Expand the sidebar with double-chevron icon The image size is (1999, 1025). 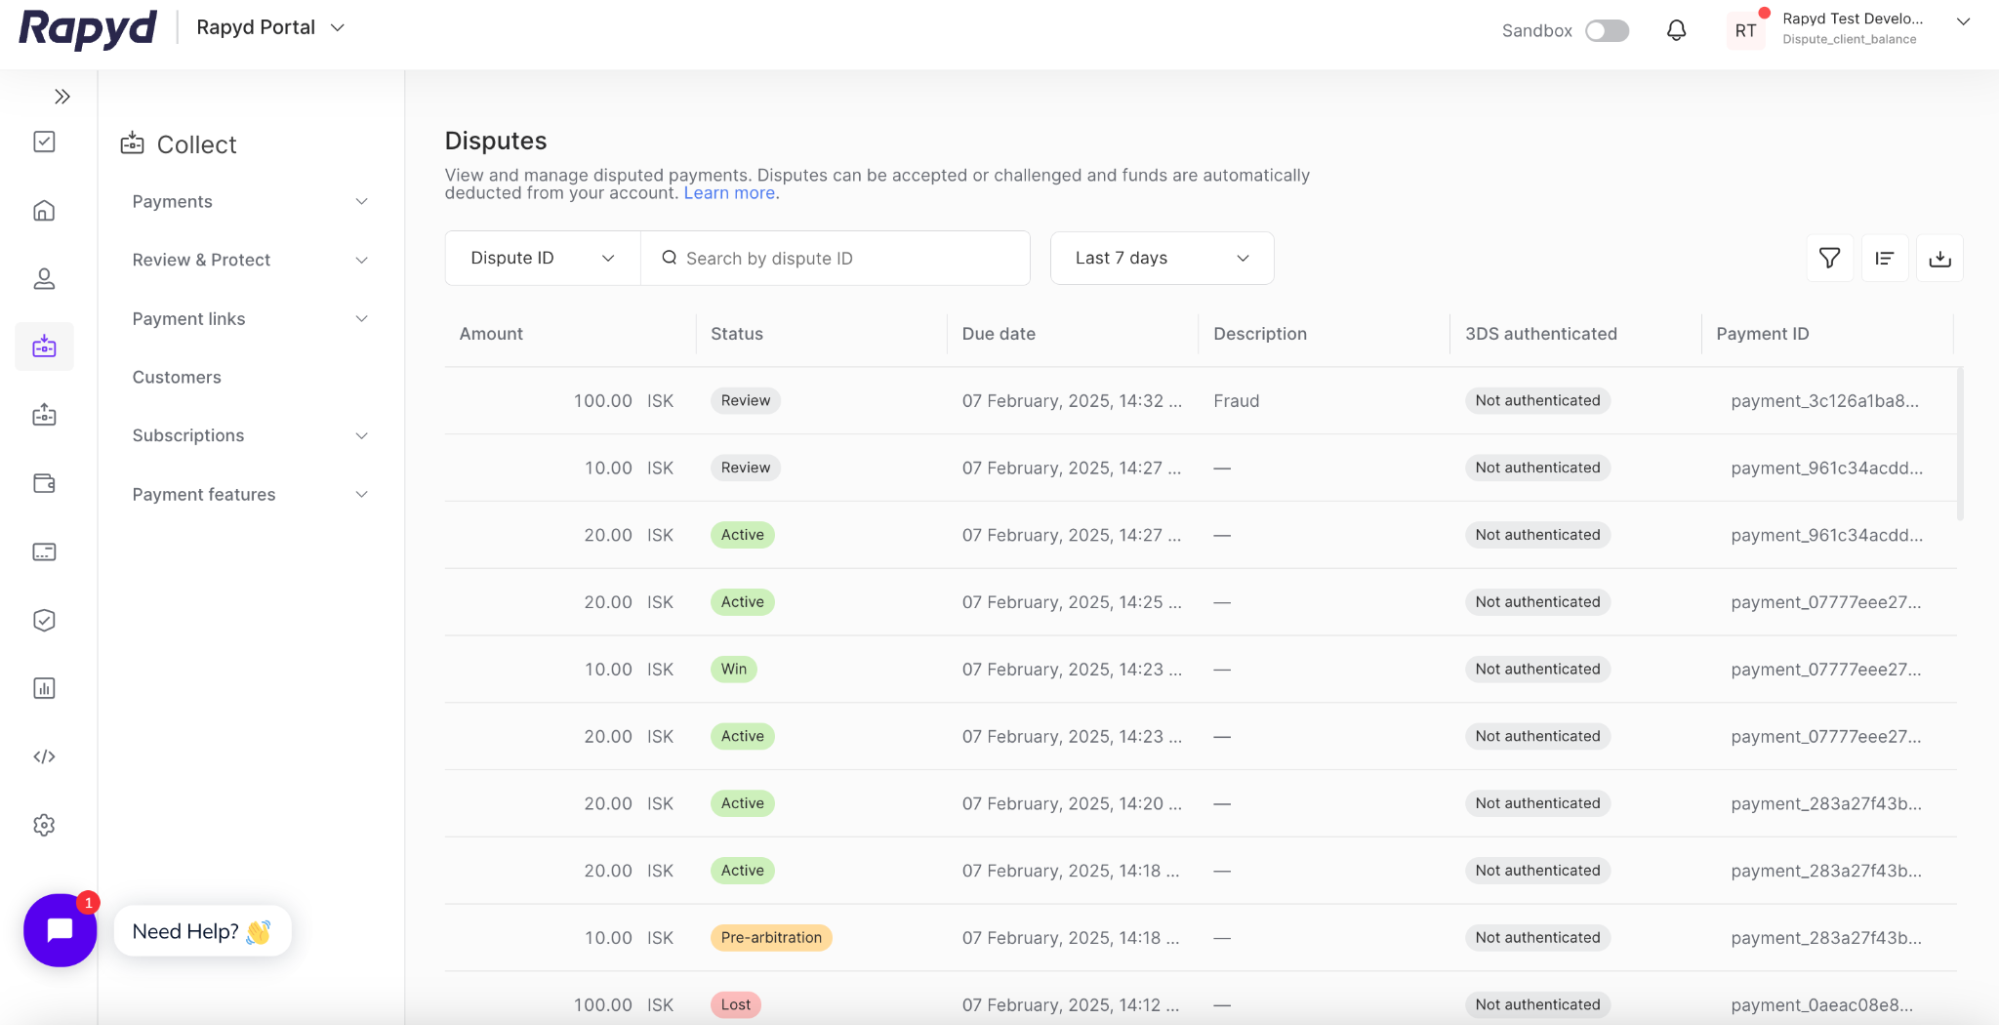pos(62,97)
